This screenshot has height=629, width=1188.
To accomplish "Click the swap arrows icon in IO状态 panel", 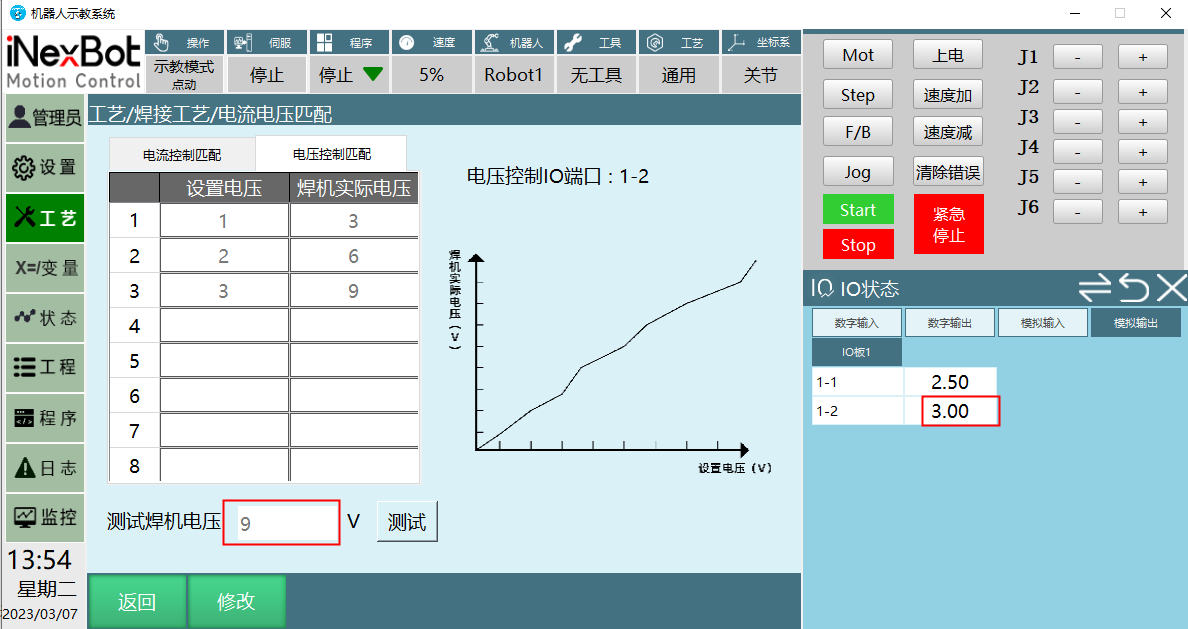I will tap(1095, 288).
